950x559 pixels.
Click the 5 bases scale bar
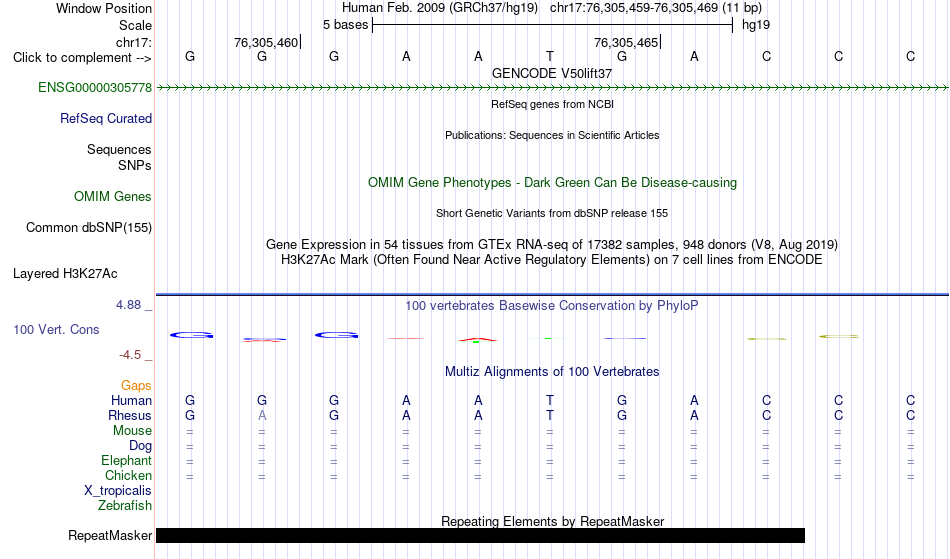[x=552, y=25]
